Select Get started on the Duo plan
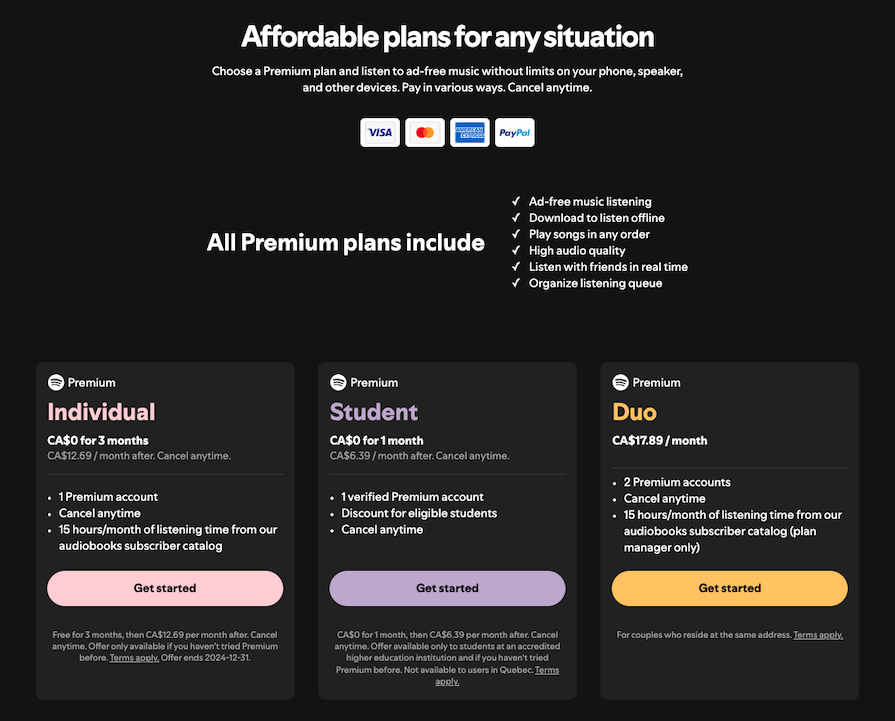 (x=729, y=588)
